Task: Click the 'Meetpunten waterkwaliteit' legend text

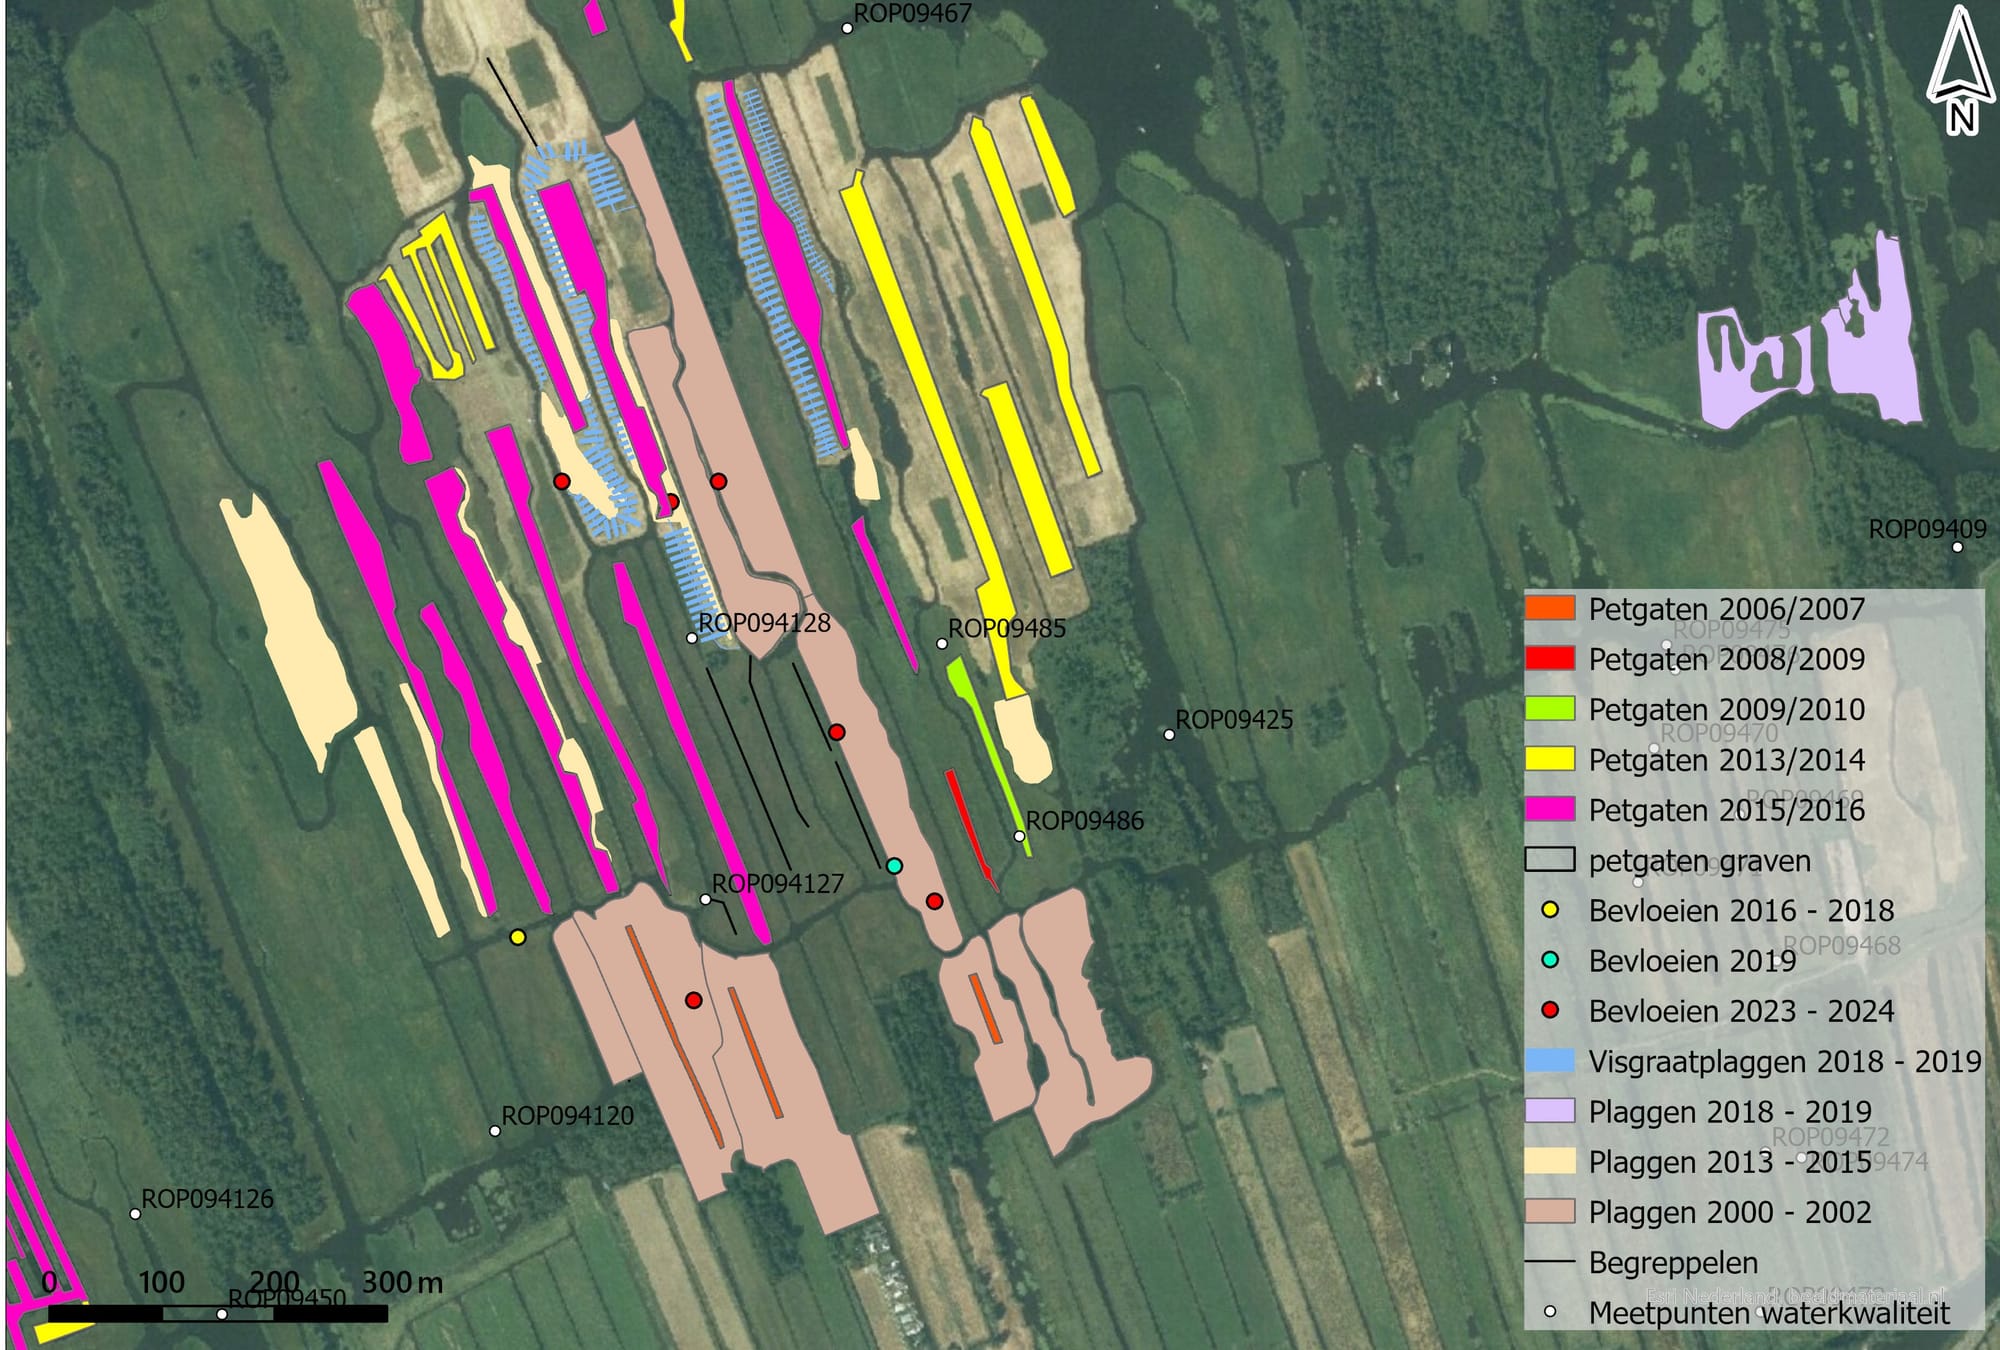Action: 1769,1313
